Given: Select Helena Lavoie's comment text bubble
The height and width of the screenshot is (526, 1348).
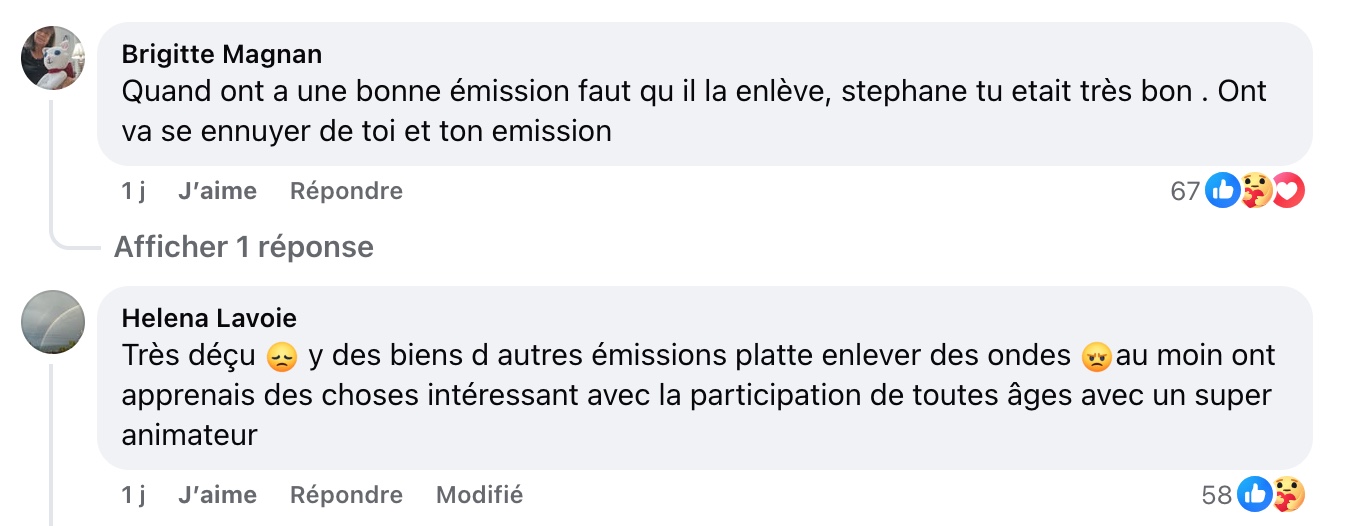Looking at the screenshot, I should click(704, 378).
